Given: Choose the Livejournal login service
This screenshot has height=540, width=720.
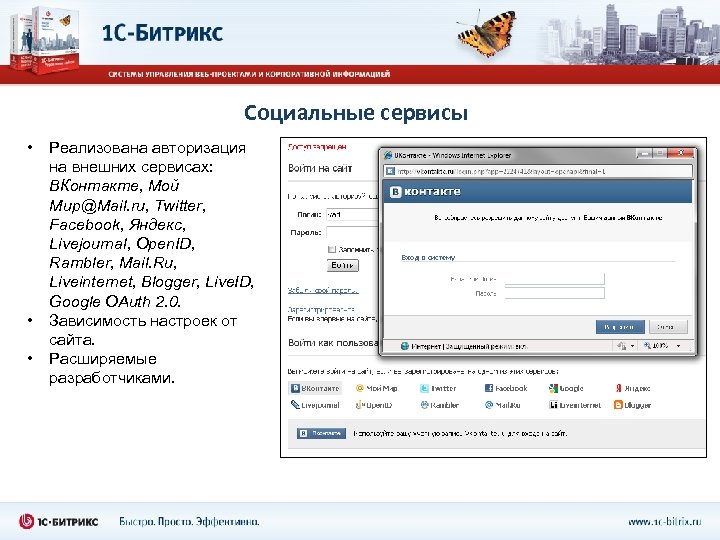Looking at the screenshot, I should (x=315, y=405).
